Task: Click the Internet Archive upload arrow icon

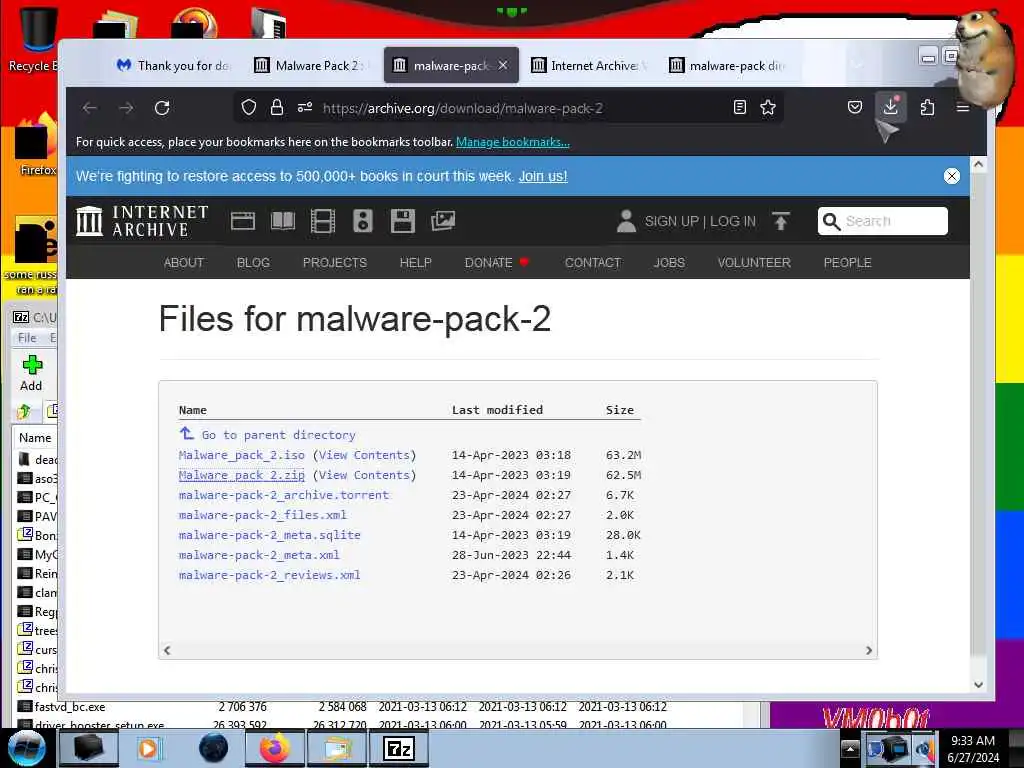Action: pos(780,221)
